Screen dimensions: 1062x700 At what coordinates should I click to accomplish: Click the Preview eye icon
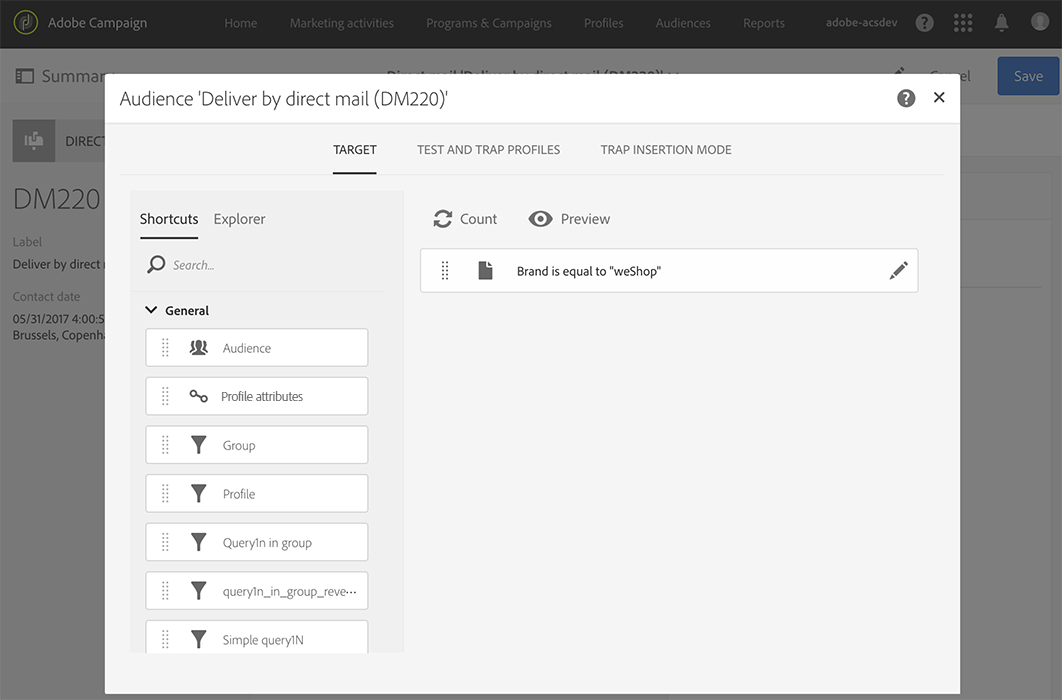(x=541, y=219)
